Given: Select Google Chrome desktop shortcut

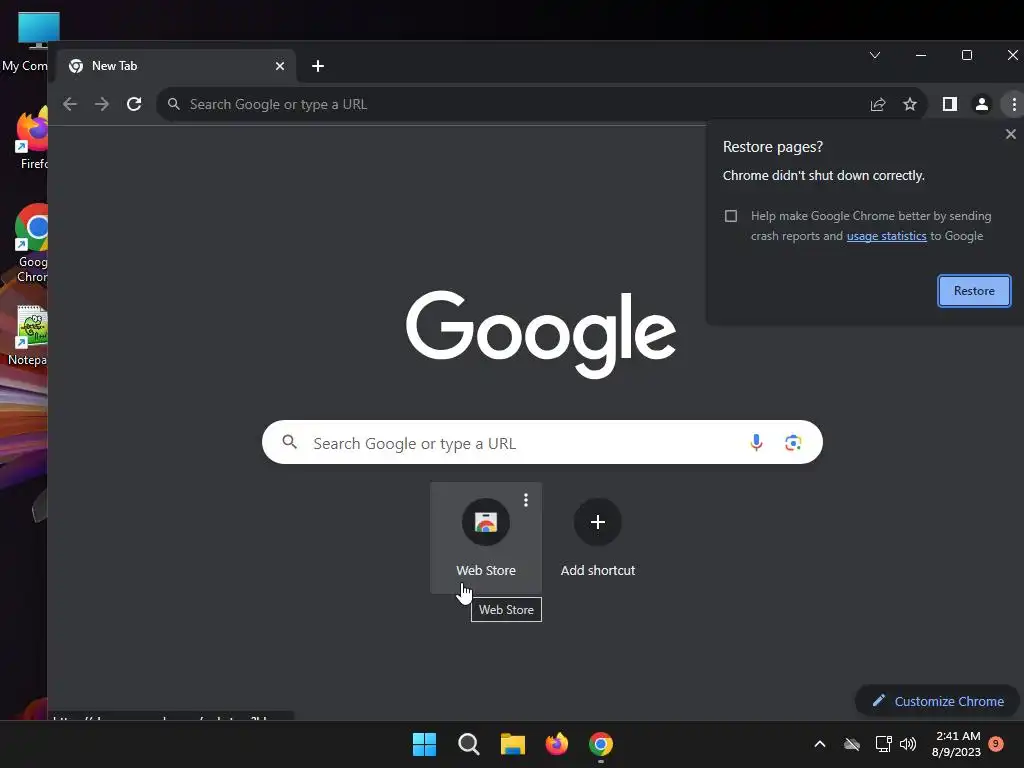Looking at the screenshot, I should tap(31, 244).
